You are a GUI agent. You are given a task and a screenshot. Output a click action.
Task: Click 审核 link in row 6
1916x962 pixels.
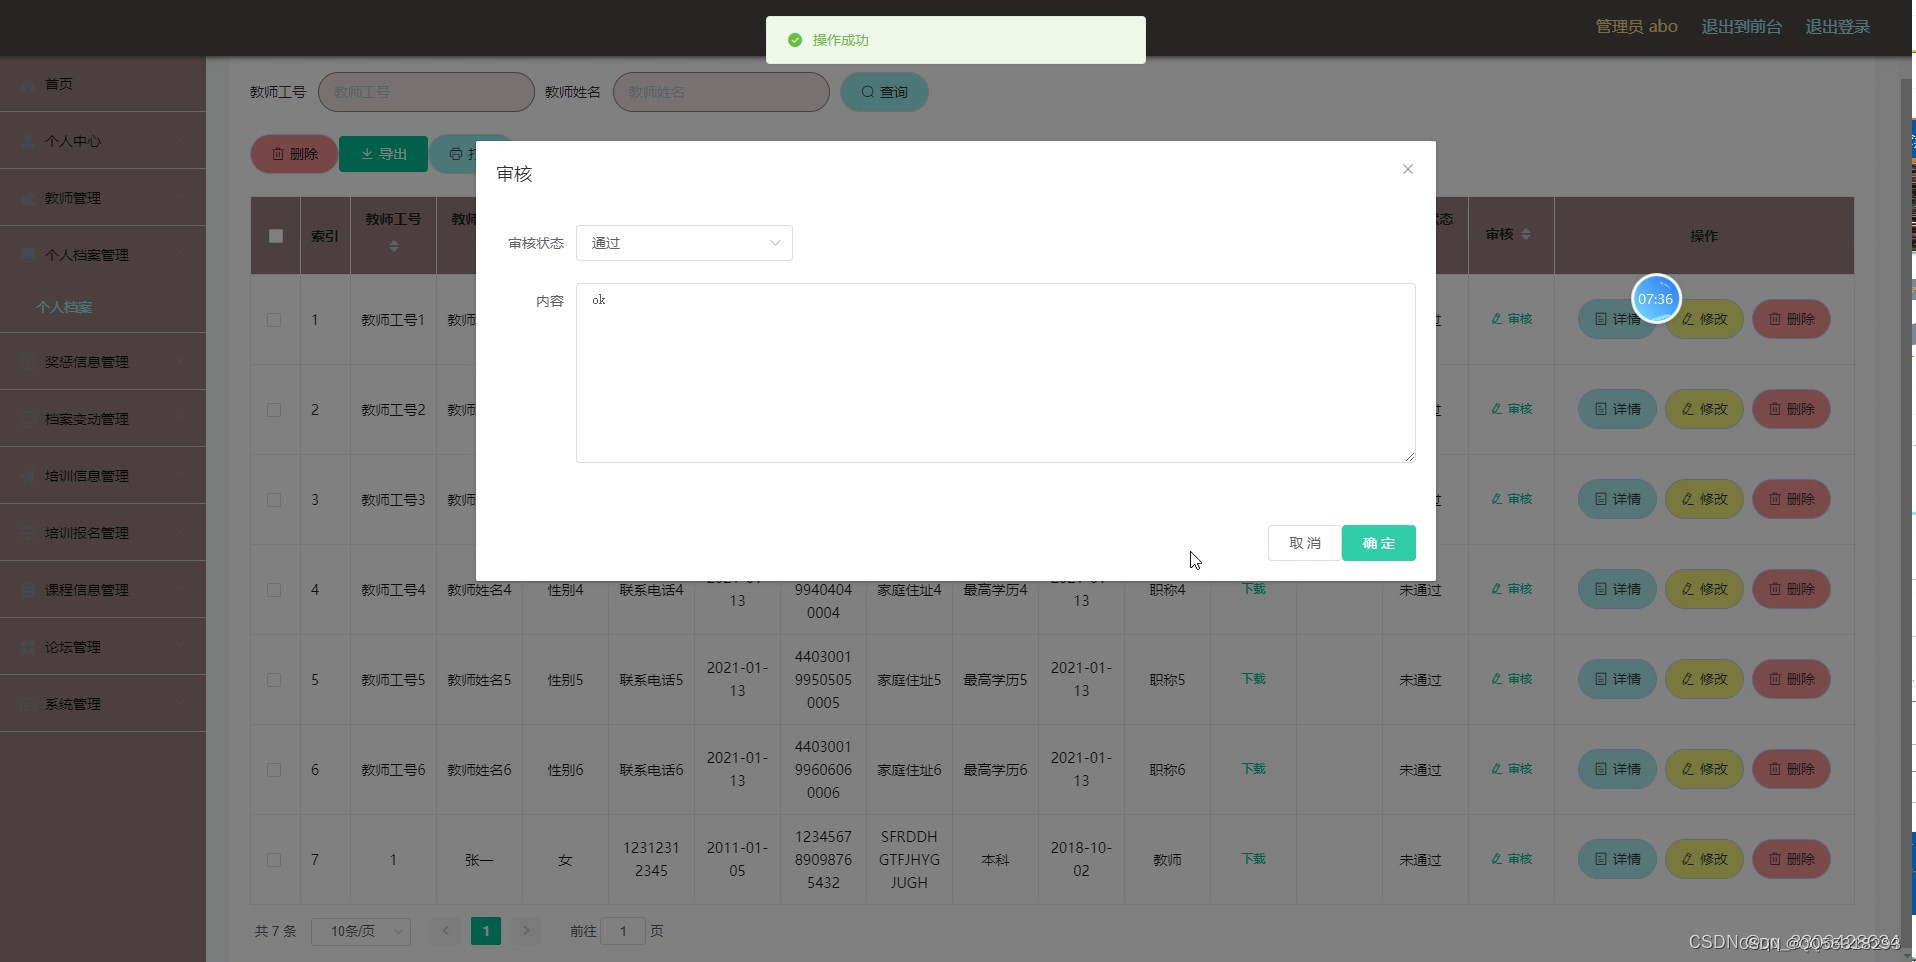click(x=1511, y=769)
